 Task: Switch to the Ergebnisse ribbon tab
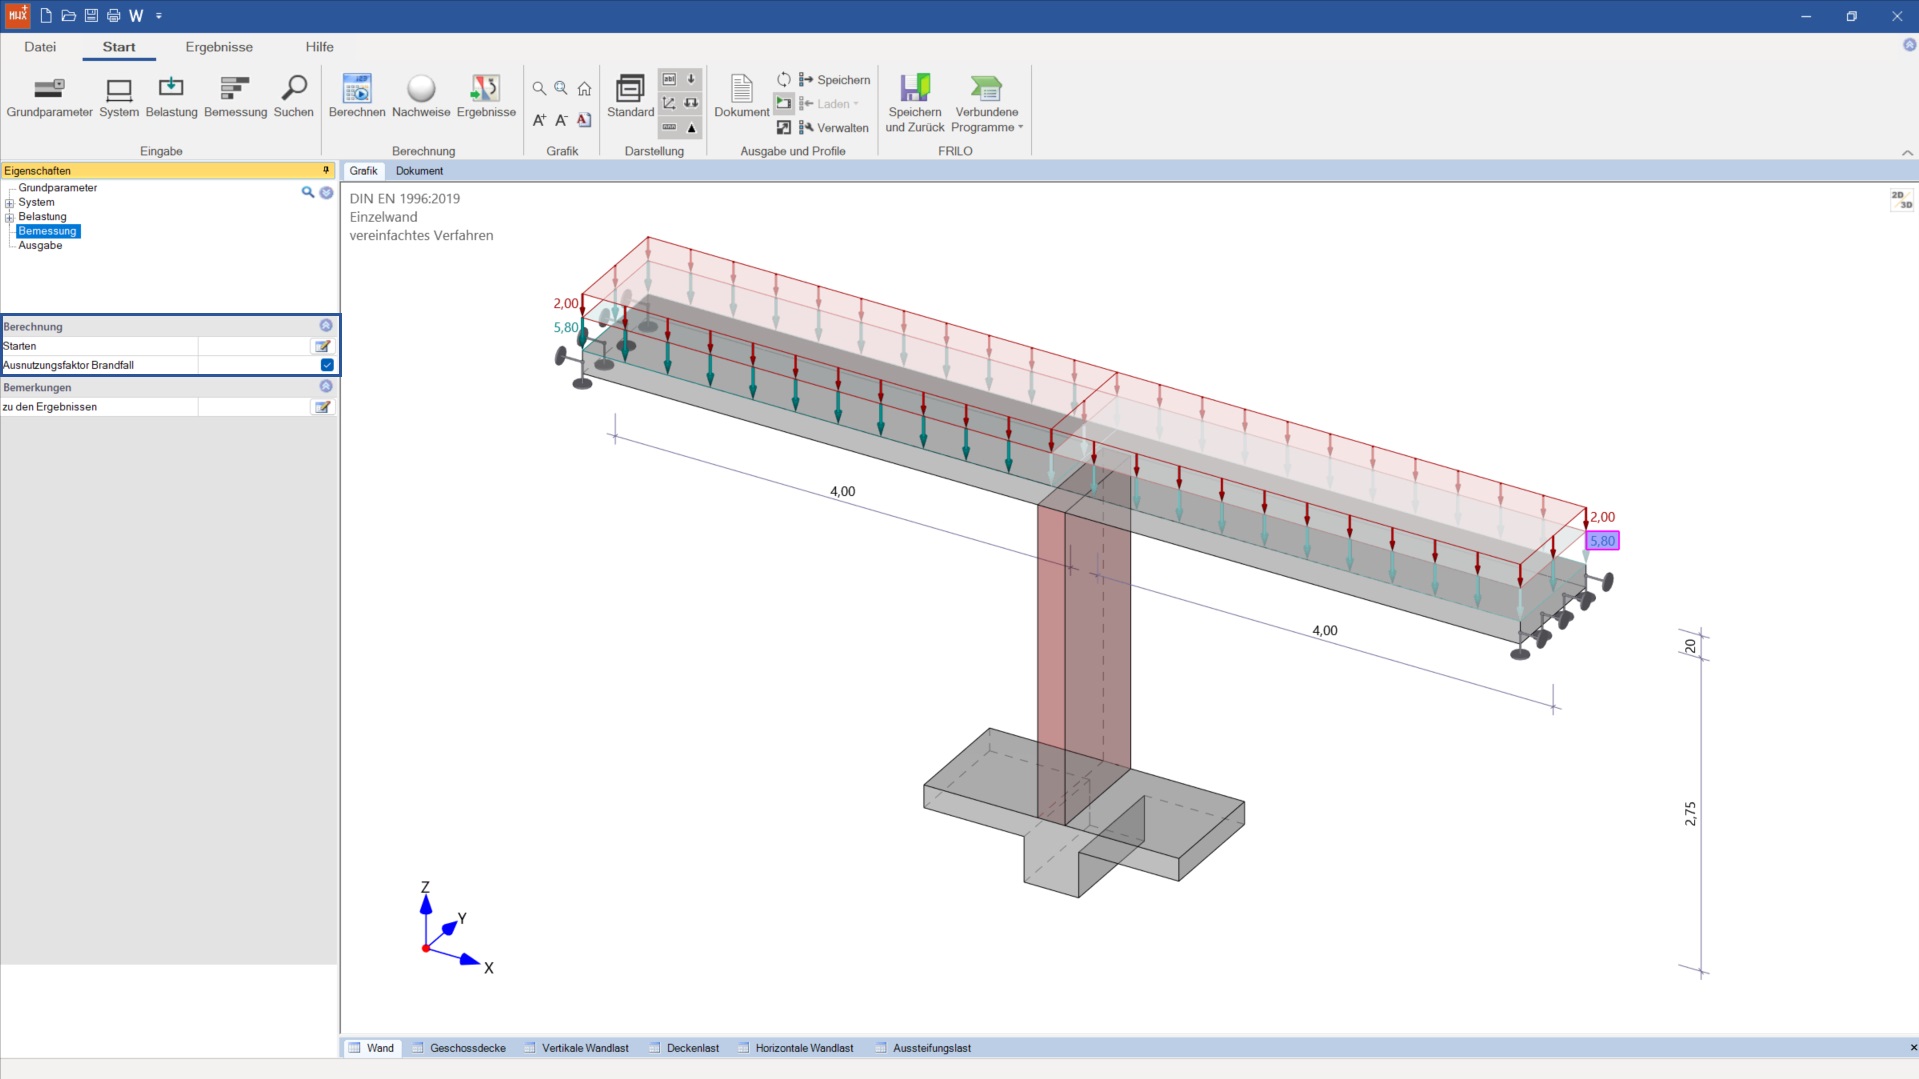point(219,47)
